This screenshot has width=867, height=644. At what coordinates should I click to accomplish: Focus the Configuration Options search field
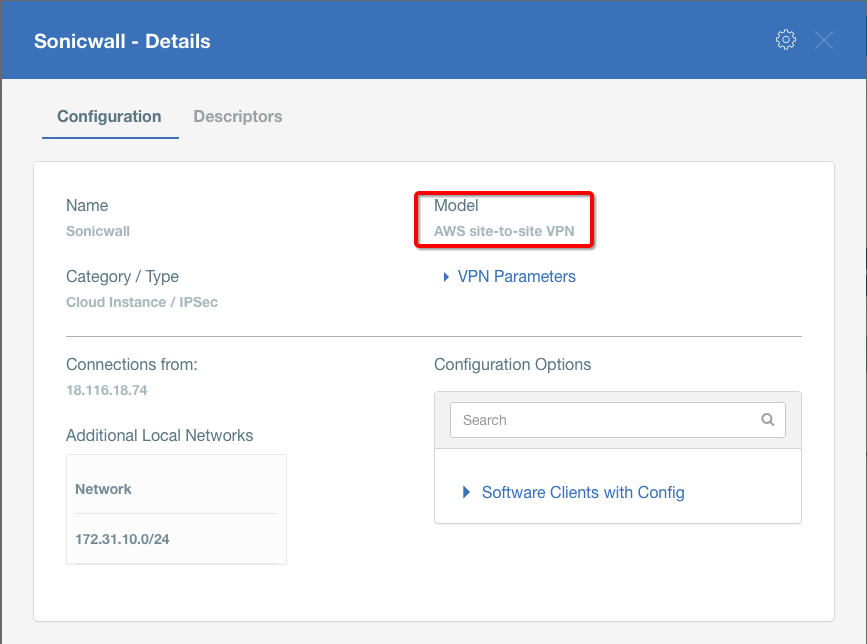[x=618, y=420]
